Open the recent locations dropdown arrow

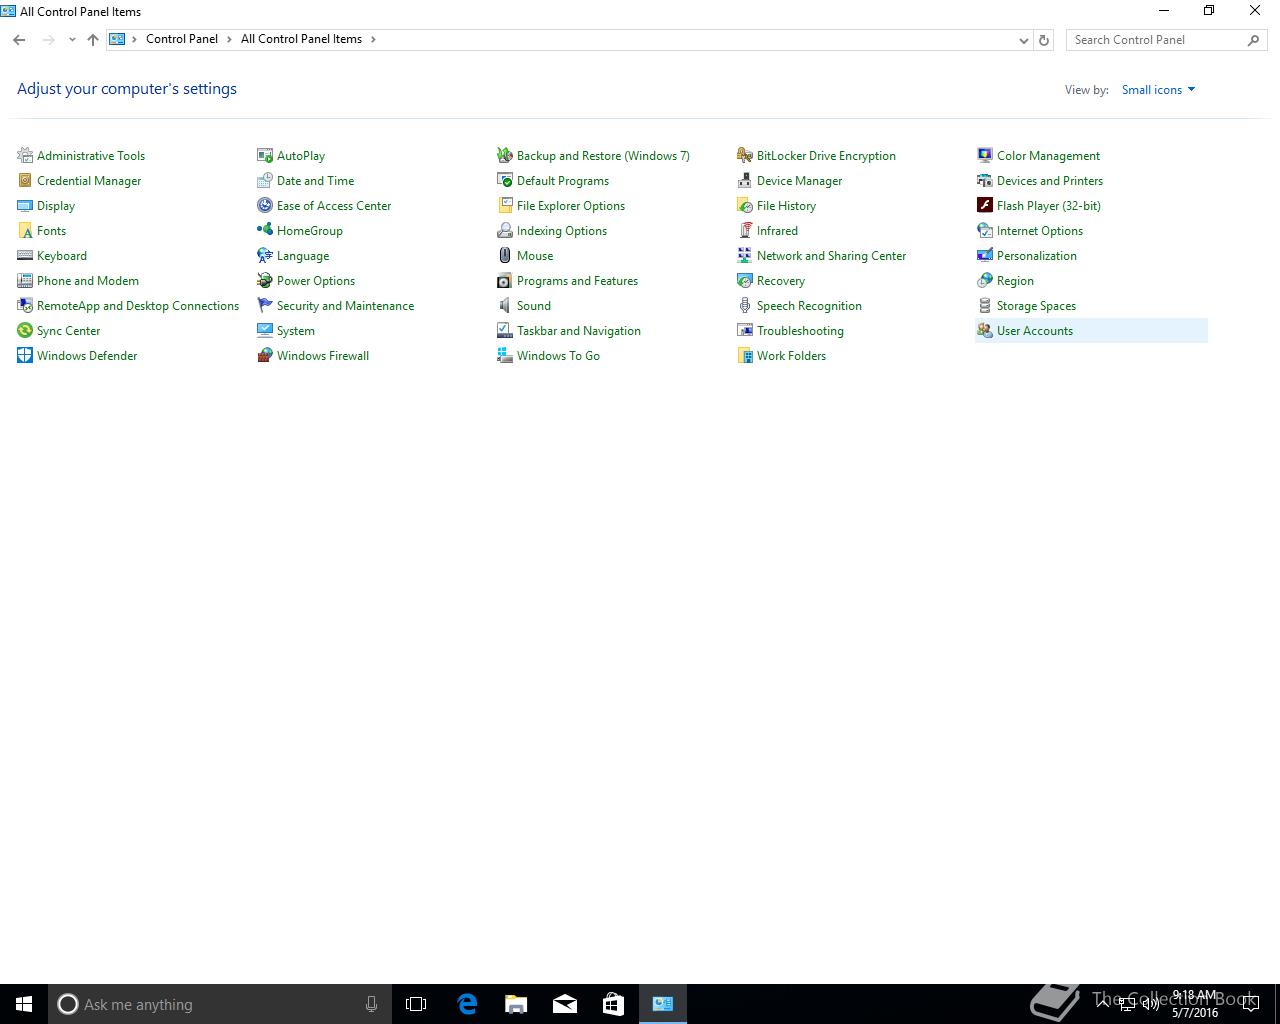click(x=72, y=40)
